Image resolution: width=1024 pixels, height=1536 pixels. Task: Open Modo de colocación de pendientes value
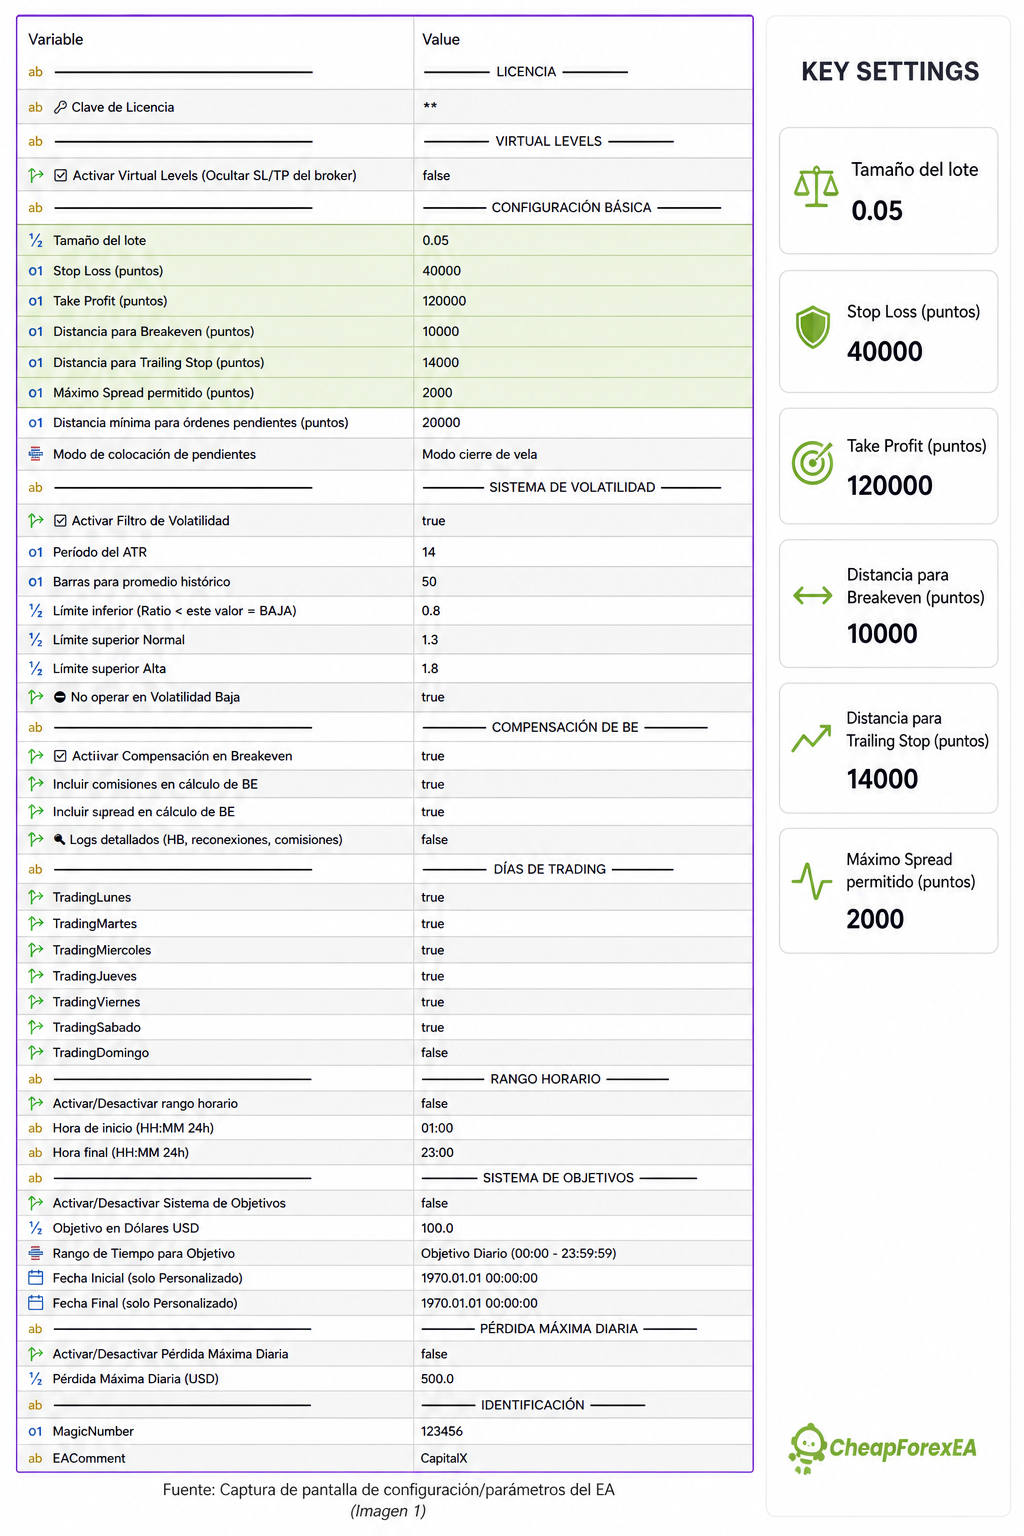point(583,454)
